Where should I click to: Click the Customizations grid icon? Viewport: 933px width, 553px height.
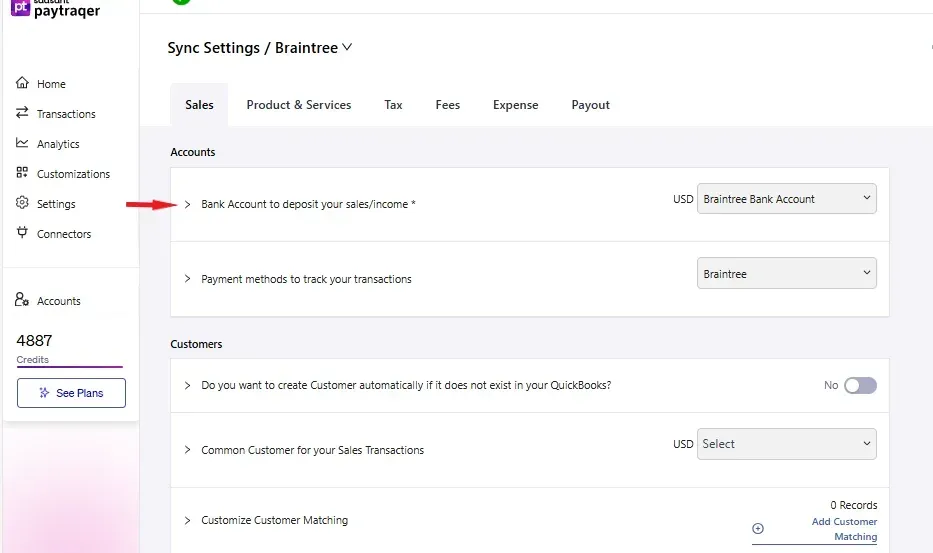pyautogui.click(x=22, y=173)
